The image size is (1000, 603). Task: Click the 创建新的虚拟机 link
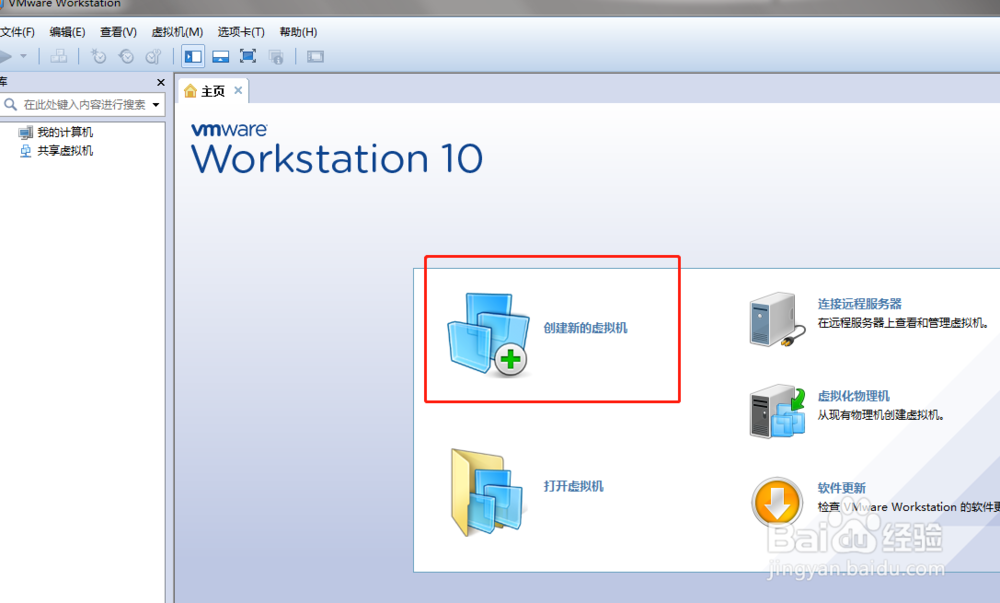click(x=585, y=328)
